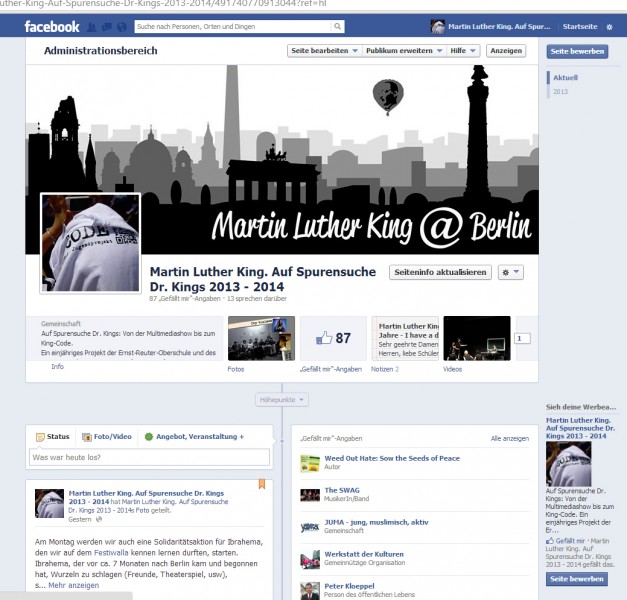Click Weed Out Hate page icon
Screen dimensions: 627x600
click(x=310, y=463)
